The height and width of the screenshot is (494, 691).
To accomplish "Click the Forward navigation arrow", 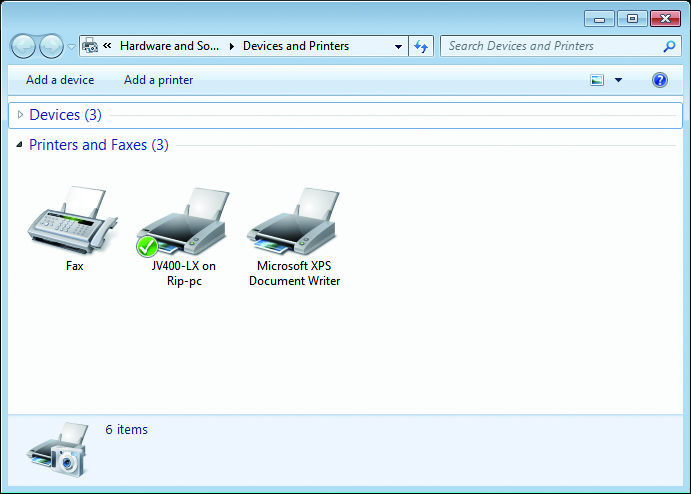I will click(x=50, y=46).
